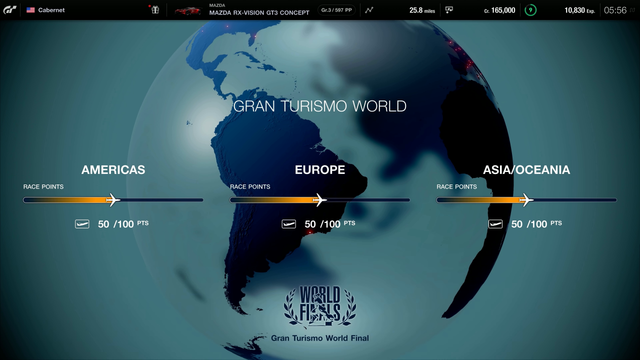
Task: Click the Gr.3 / 597 PP badge
Action: click(x=336, y=10)
